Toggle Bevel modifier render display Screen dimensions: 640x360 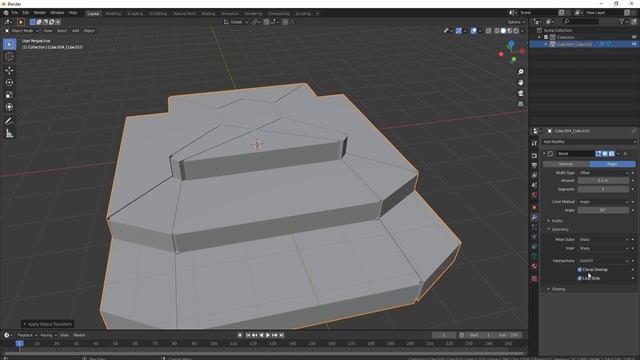pos(611,153)
